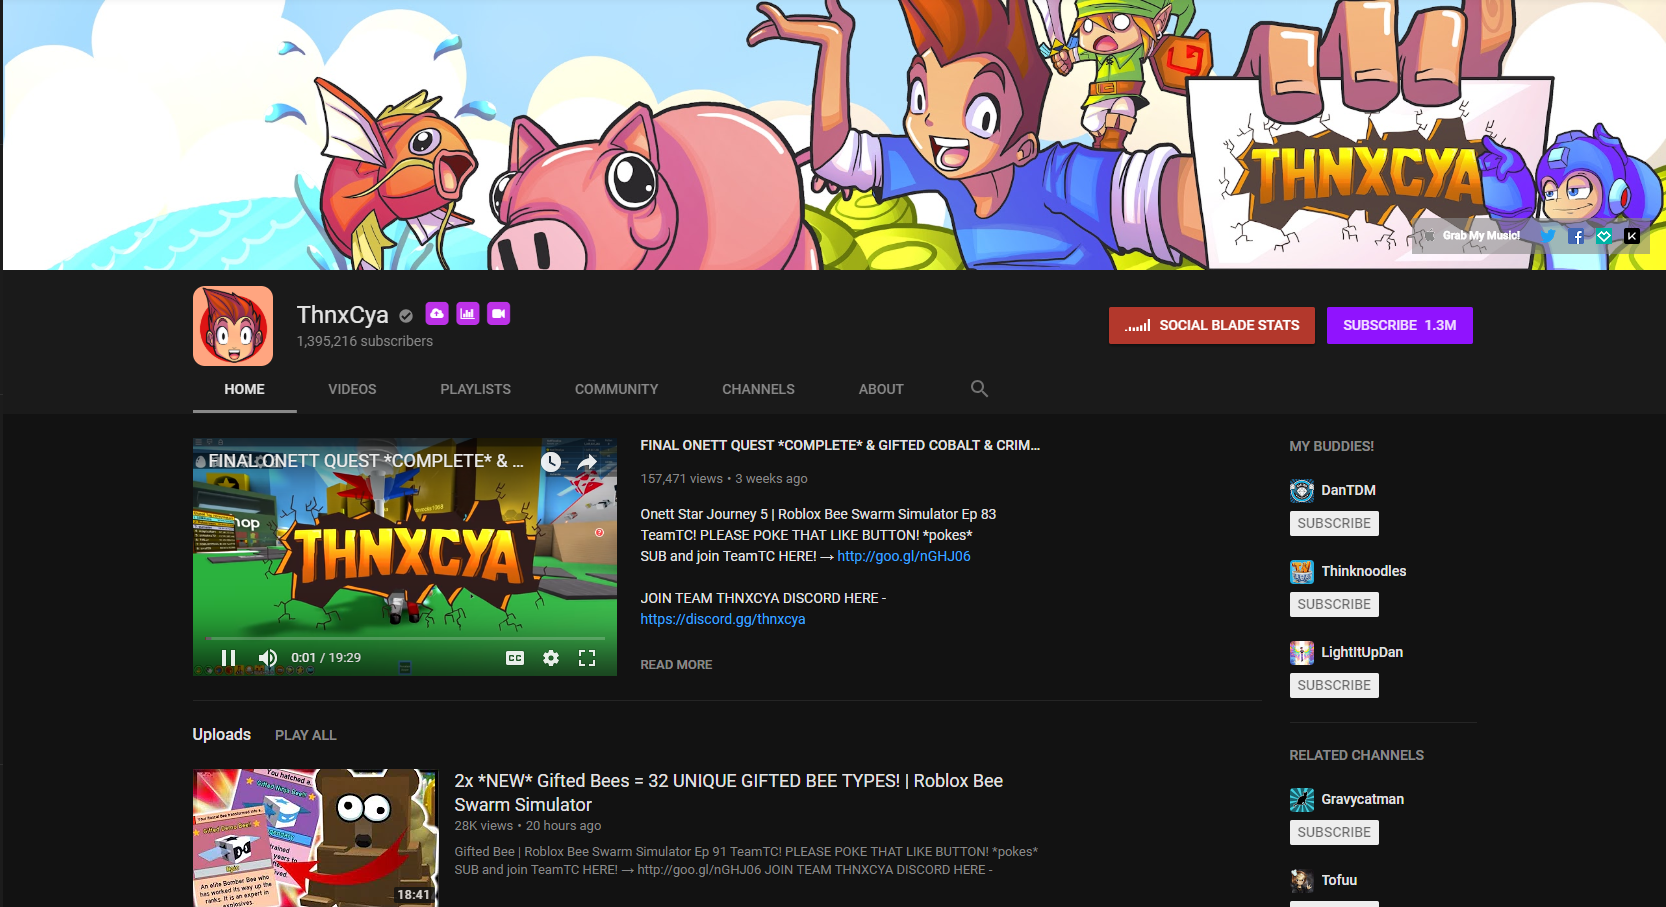1666x907 pixels.
Task: Open the Gifted Bees video thumbnail
Action: coord(316,838)
